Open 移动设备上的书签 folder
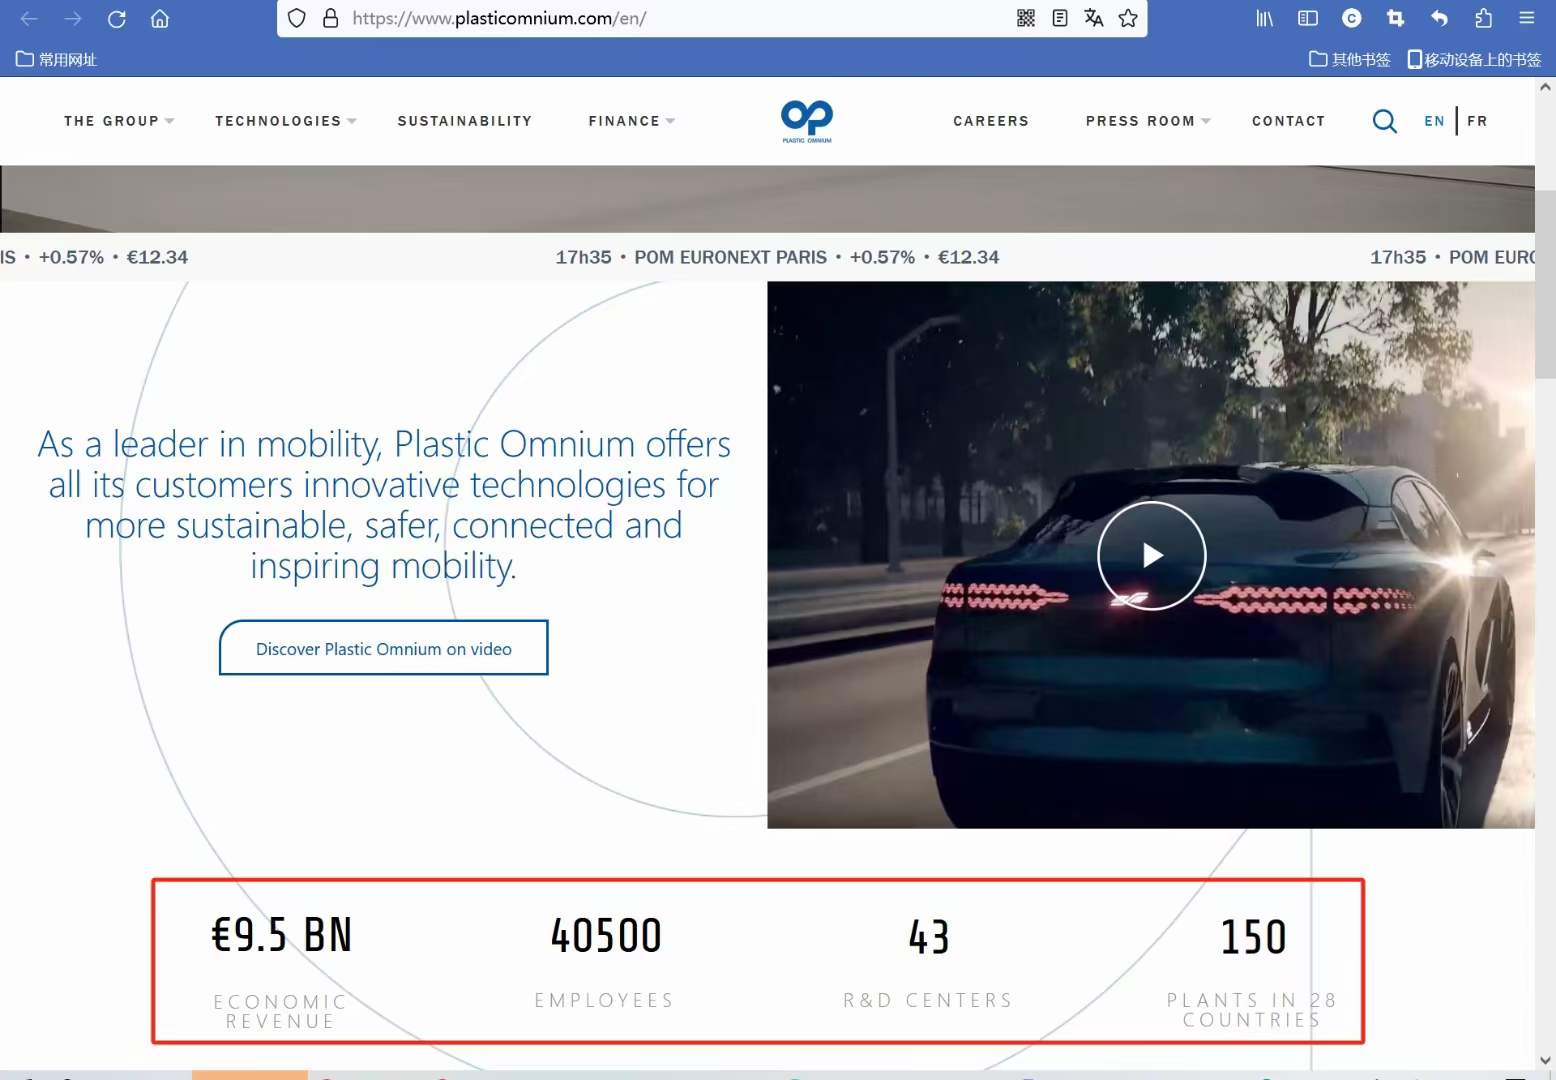Viewport: 1556px width, 1080px height. pyautogui.click(x=1474, y=59)
